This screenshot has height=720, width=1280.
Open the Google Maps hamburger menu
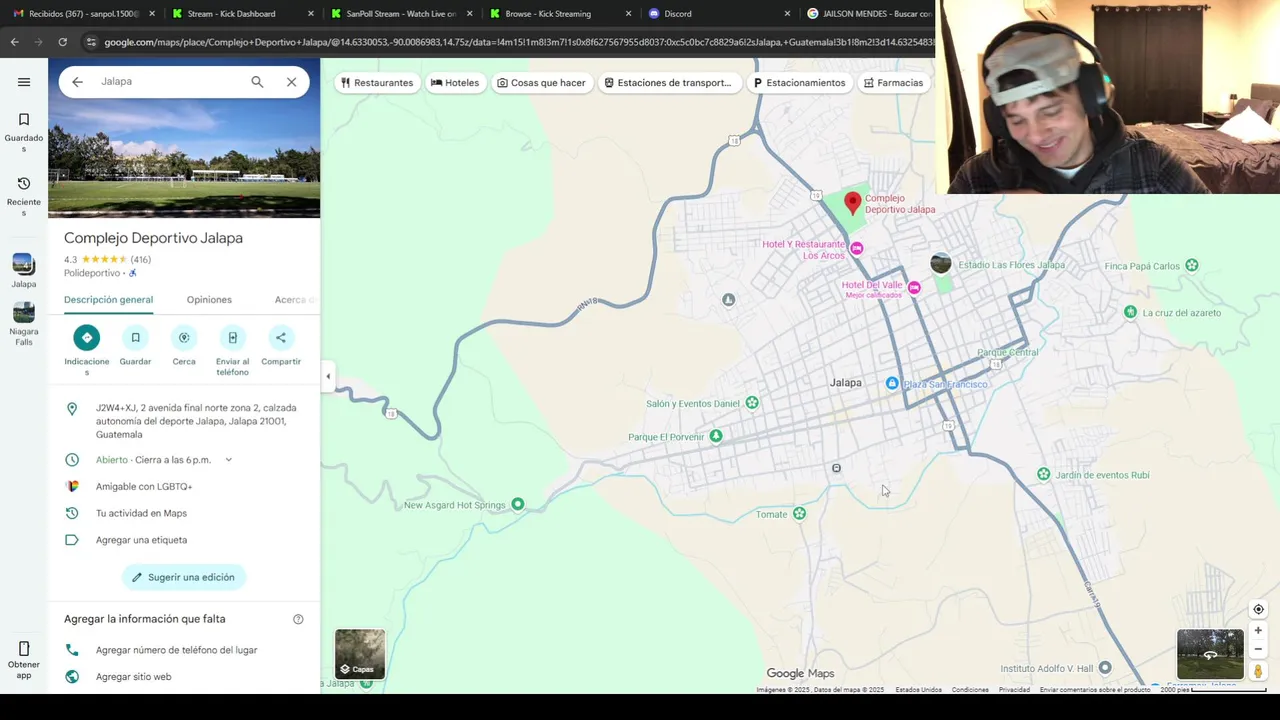click(x=24, y=82)
